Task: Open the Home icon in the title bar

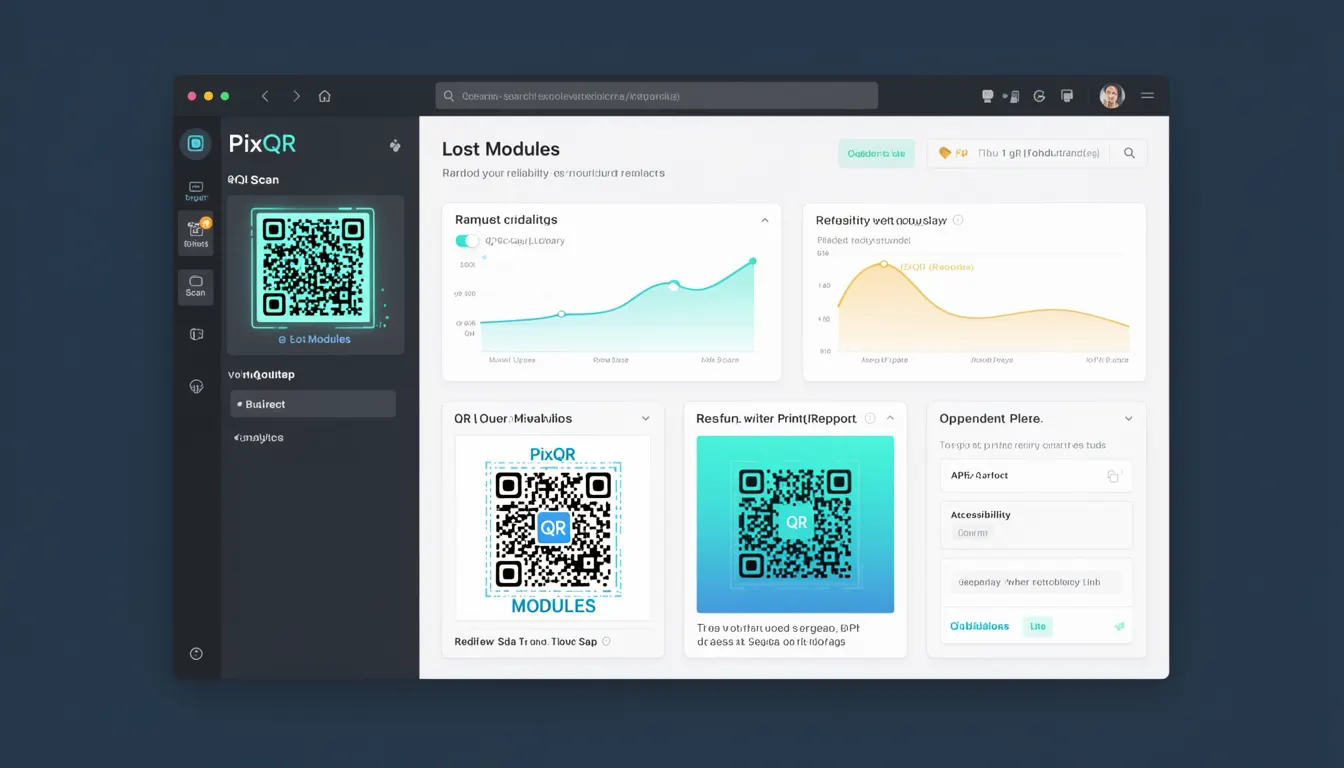Action: pos(324,96)
